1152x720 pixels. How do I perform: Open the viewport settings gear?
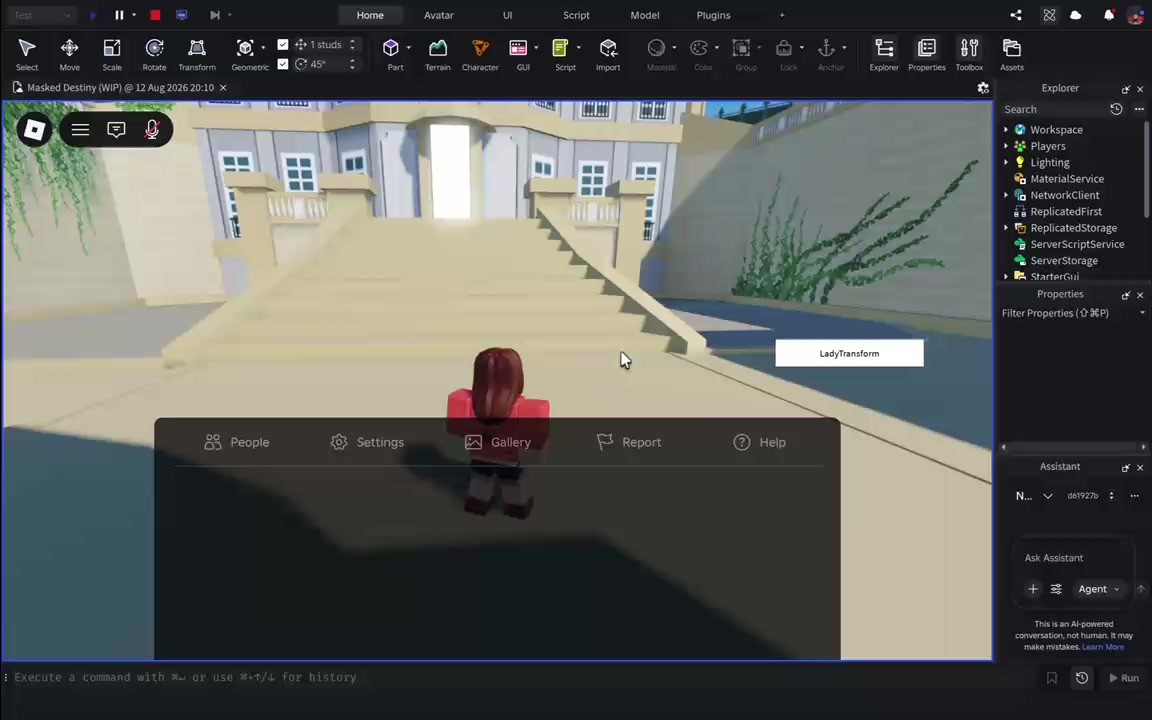(983, 87)
